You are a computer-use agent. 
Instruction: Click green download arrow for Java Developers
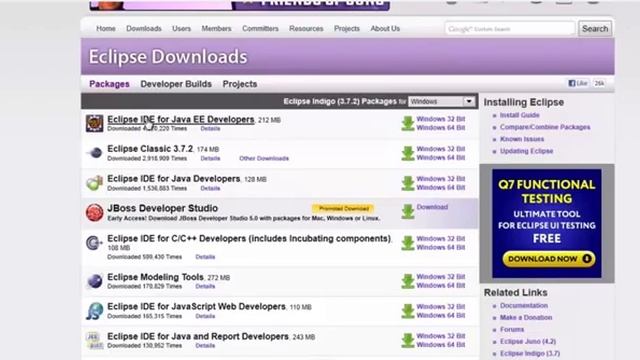click(x=408, y=183)
